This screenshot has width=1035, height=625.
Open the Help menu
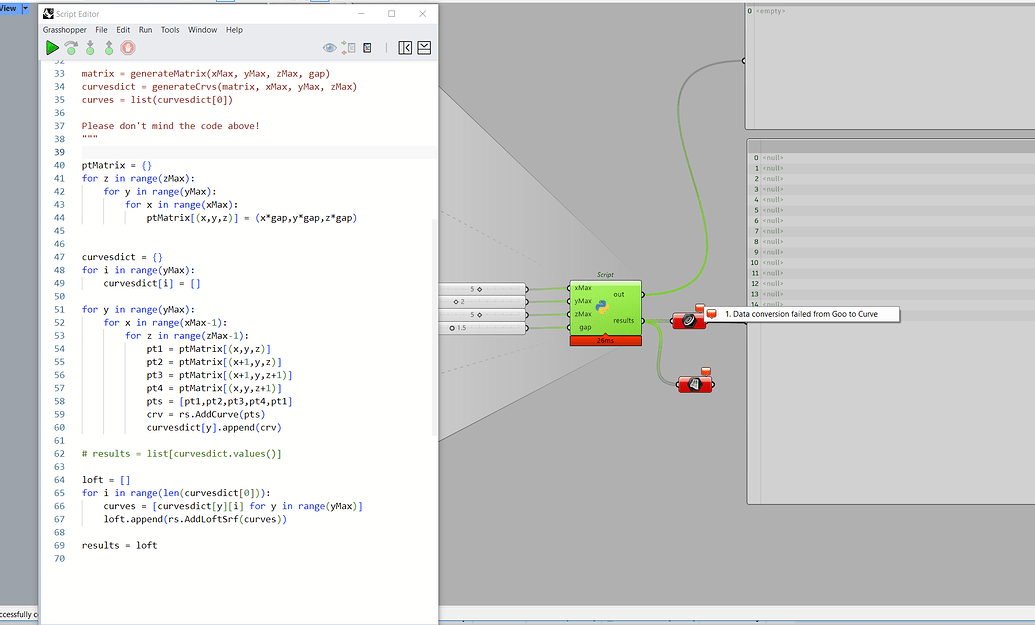pos(234,30)
